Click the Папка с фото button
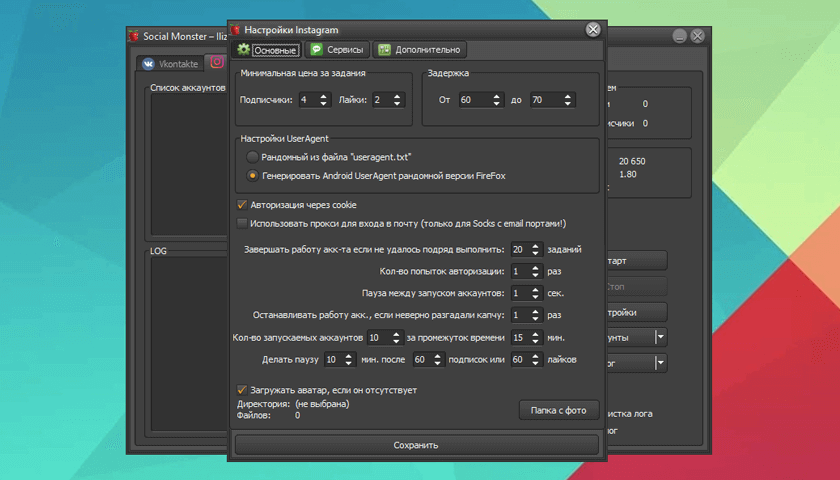Screen dimensions: 840x480 coord(559,410)
